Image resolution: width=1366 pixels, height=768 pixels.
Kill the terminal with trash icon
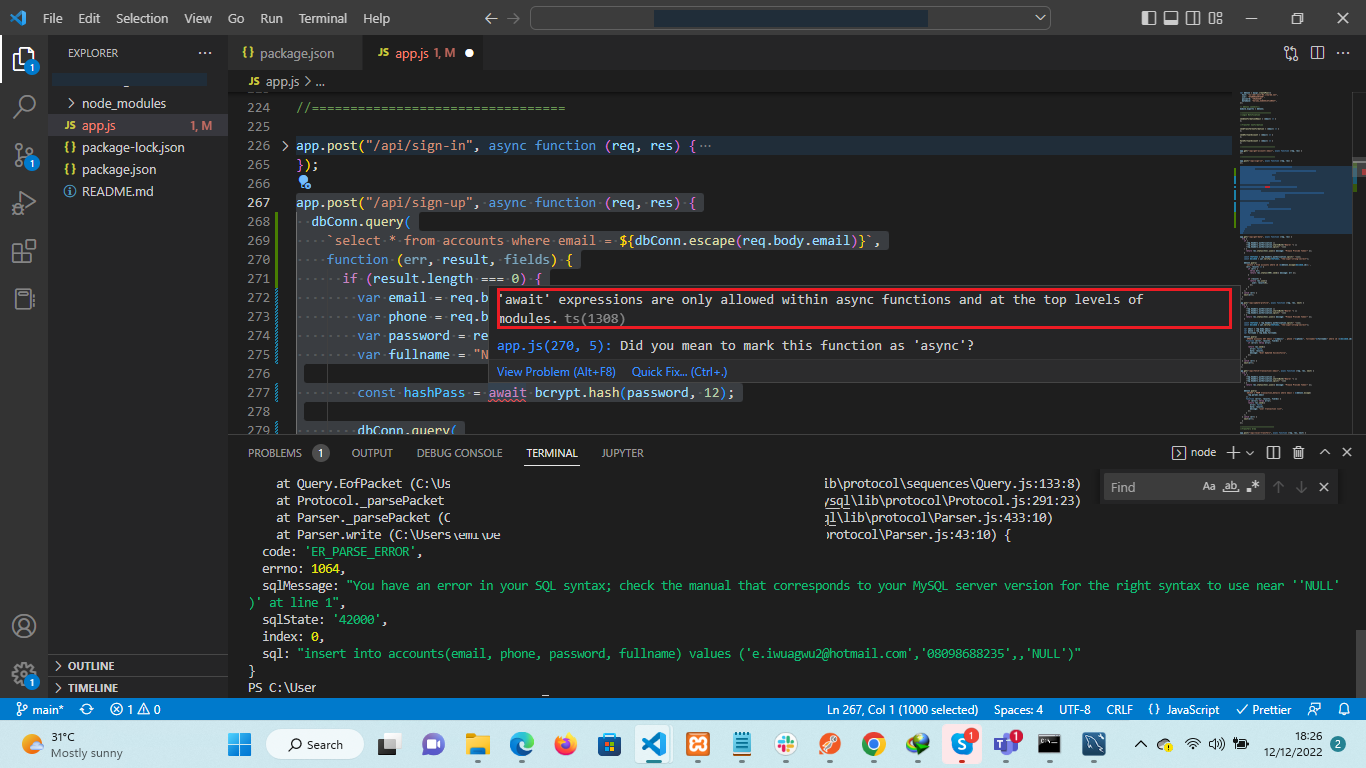point(1298,452)
